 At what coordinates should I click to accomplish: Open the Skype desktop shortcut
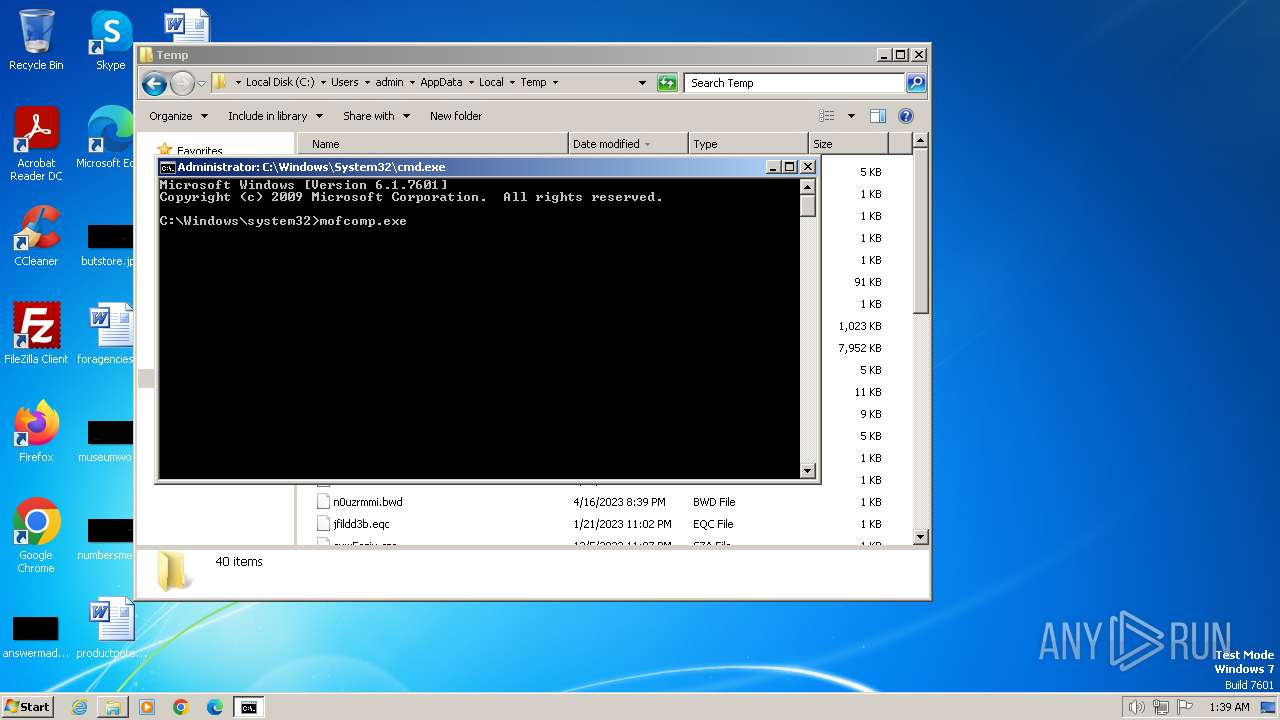click(111, 40)
